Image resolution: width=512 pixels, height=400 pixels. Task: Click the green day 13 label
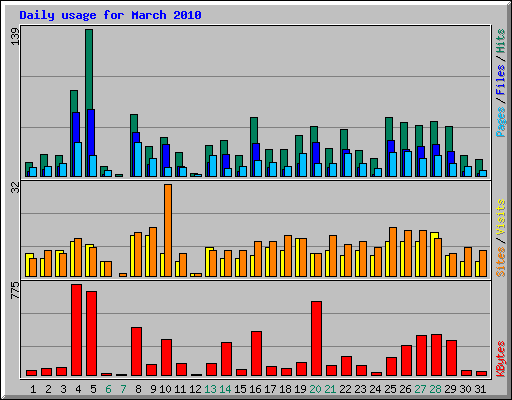[210, 389]
